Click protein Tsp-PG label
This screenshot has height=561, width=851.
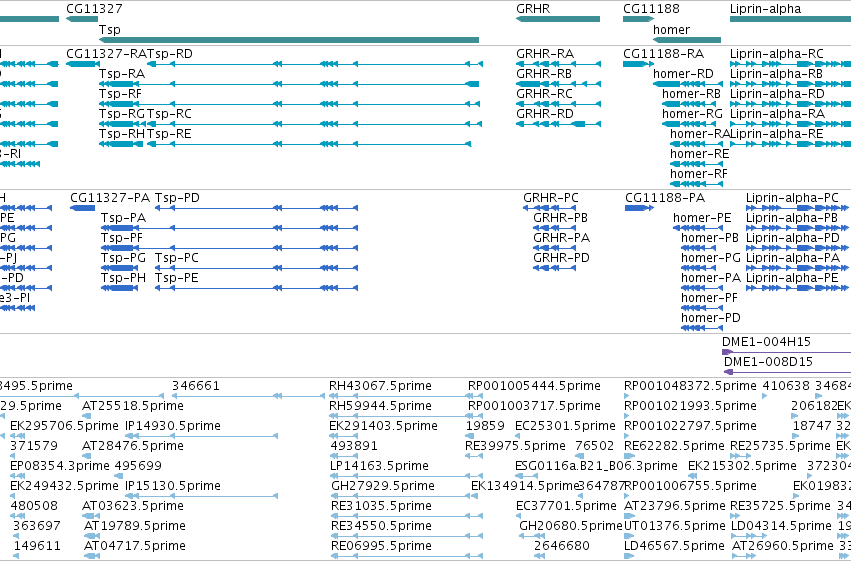(123, 258)
